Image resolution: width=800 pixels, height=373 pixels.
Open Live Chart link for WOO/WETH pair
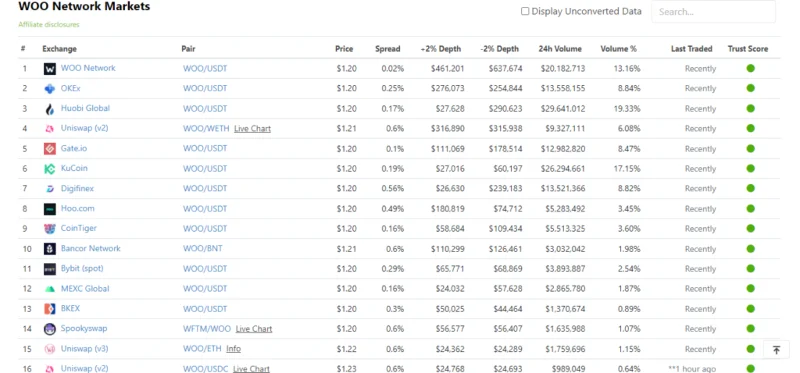tap(253, 129)
